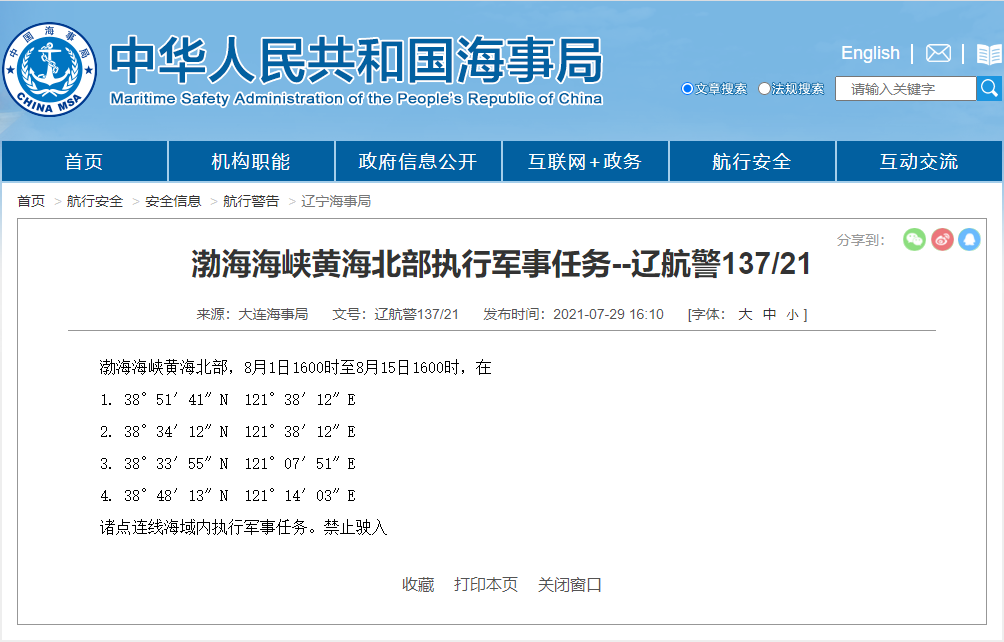Go to 航行安全 in the breadcrumb

pyautogui.click(x=95, y=201)
